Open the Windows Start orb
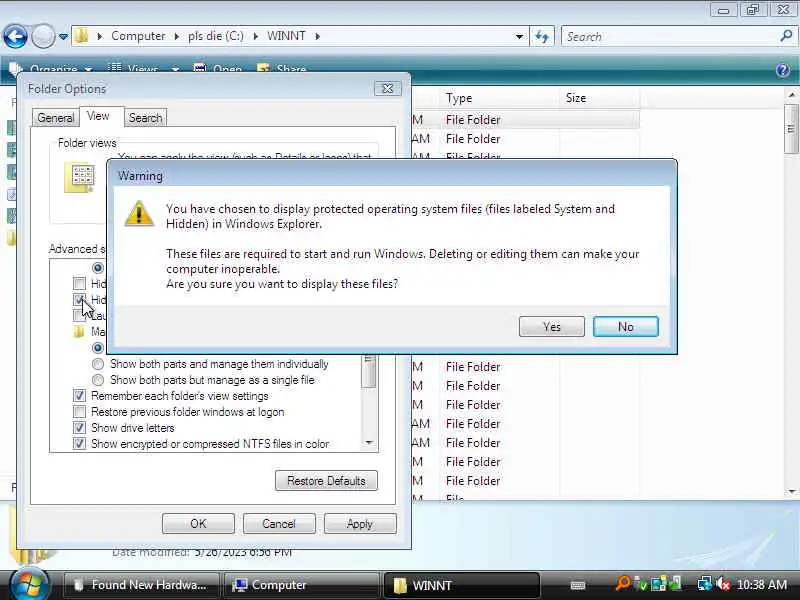This screenshot has width=800, height=600. (x=28, y=584)
